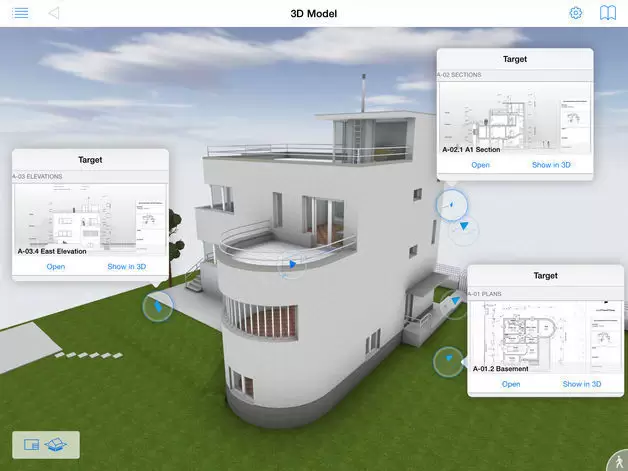Tap the basement plan marker on the right lawn

click(x=448, y=360)
